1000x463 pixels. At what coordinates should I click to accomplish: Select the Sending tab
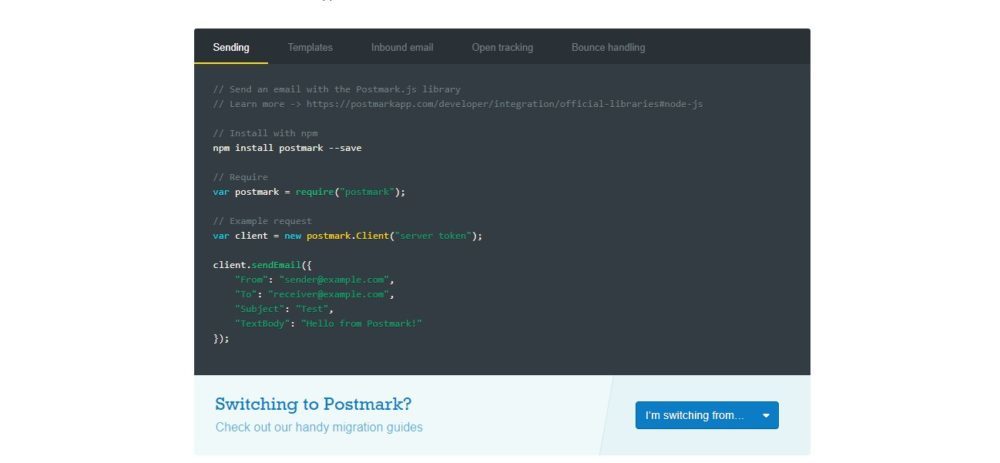pos(231,47)
